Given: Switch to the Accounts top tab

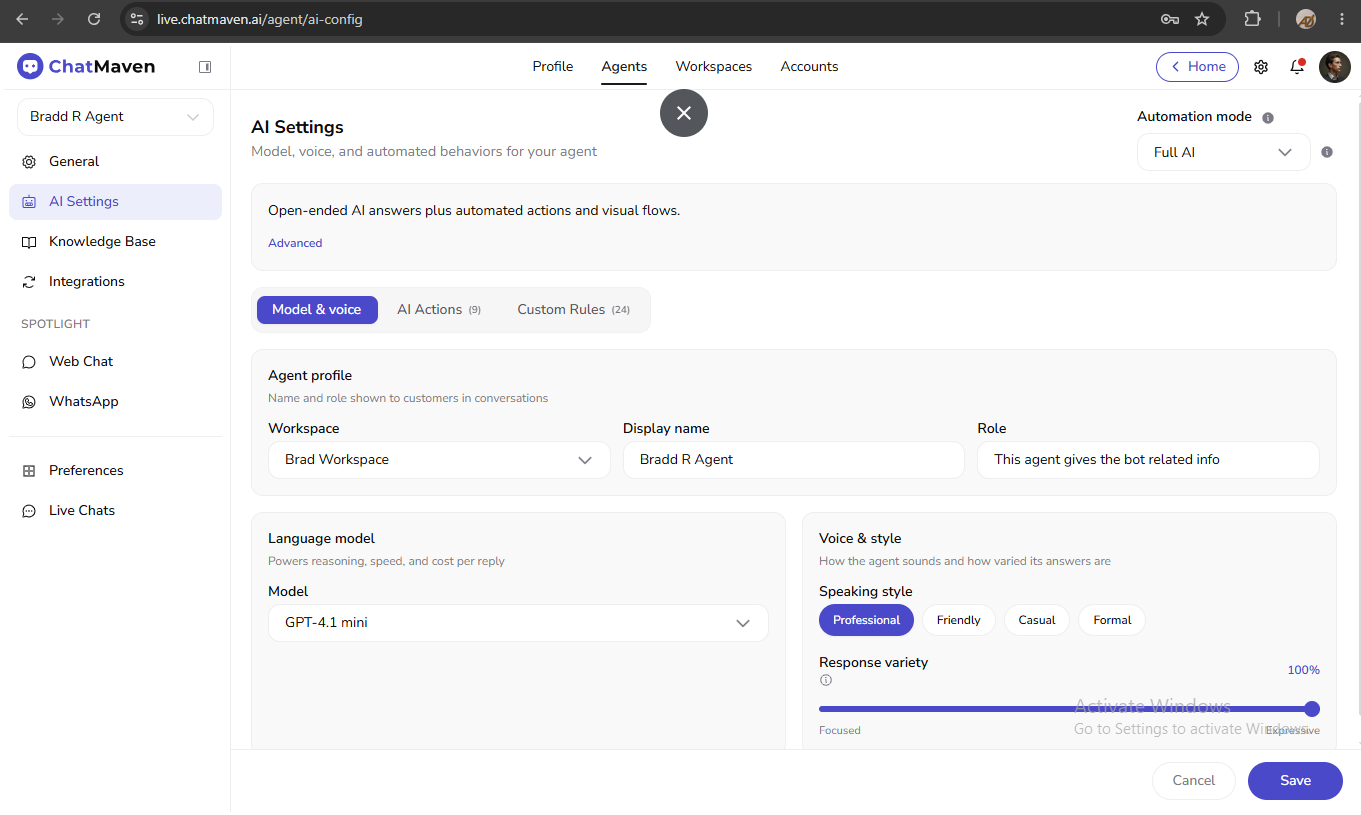Looking at the screenshot, I should pyautogui.click(x=809, y=66).
